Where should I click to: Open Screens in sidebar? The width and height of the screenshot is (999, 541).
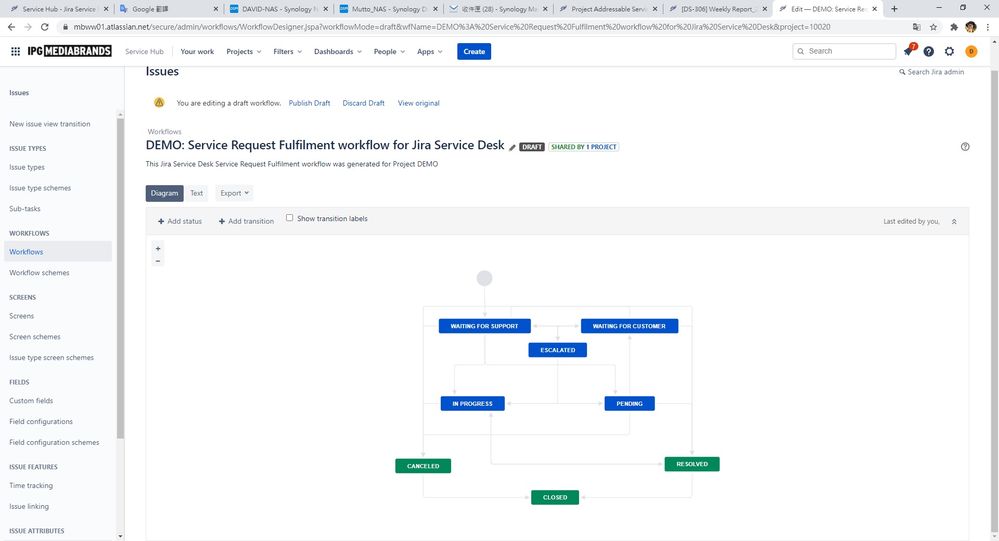22,316
